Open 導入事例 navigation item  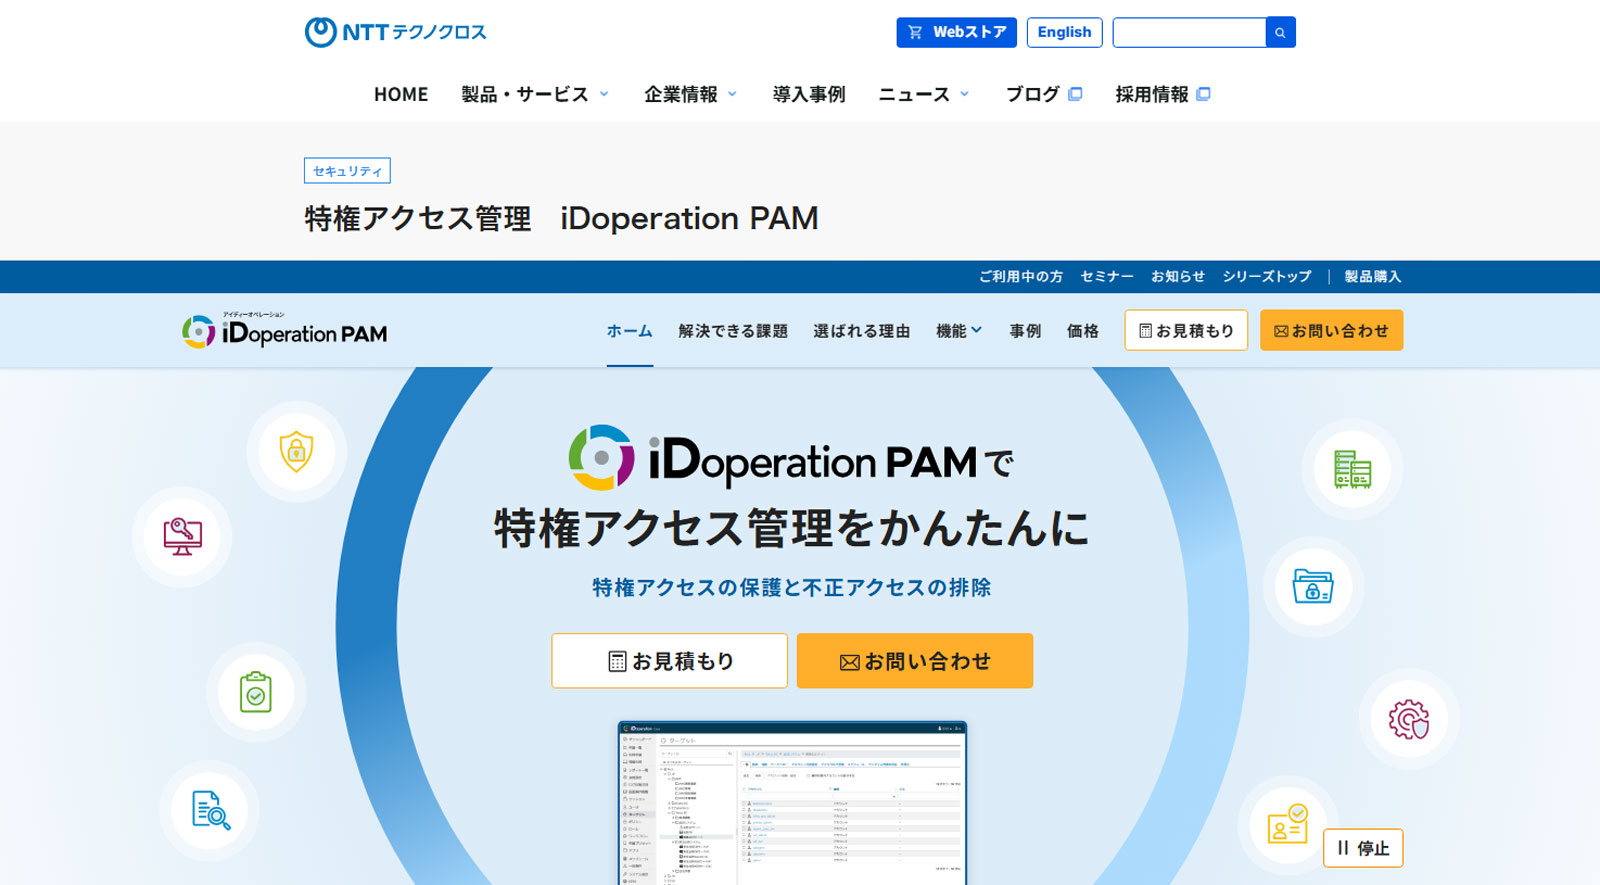[x=809, y=94]
